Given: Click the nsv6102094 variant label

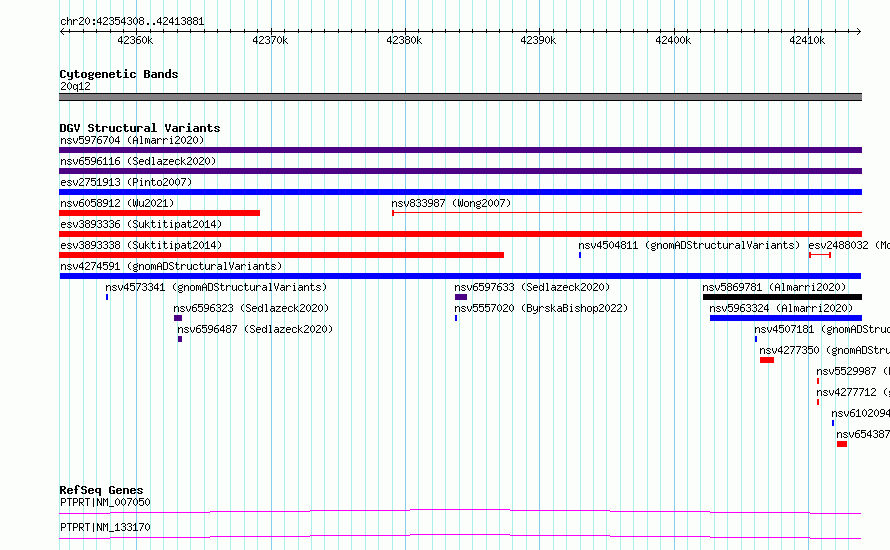Looking at the screenshot, I should (860, 413).
